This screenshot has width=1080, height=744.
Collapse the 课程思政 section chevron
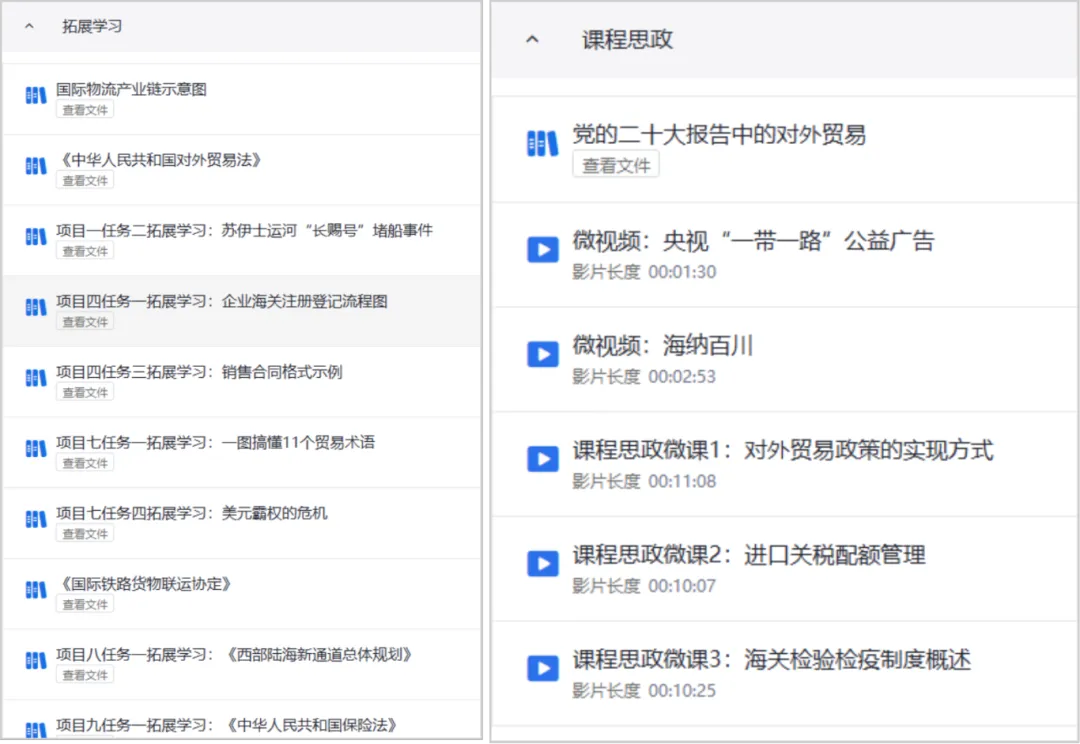[x=532, y=40]
